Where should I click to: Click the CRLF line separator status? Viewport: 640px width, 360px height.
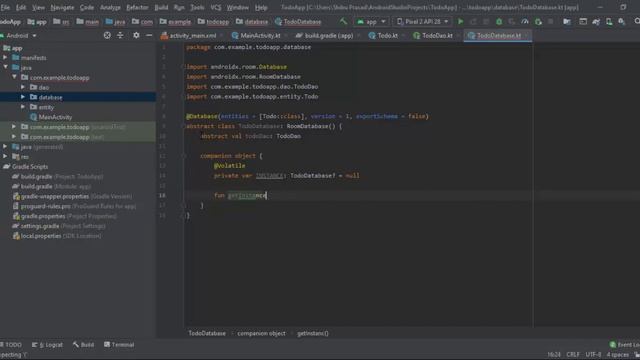click(573, 354)
